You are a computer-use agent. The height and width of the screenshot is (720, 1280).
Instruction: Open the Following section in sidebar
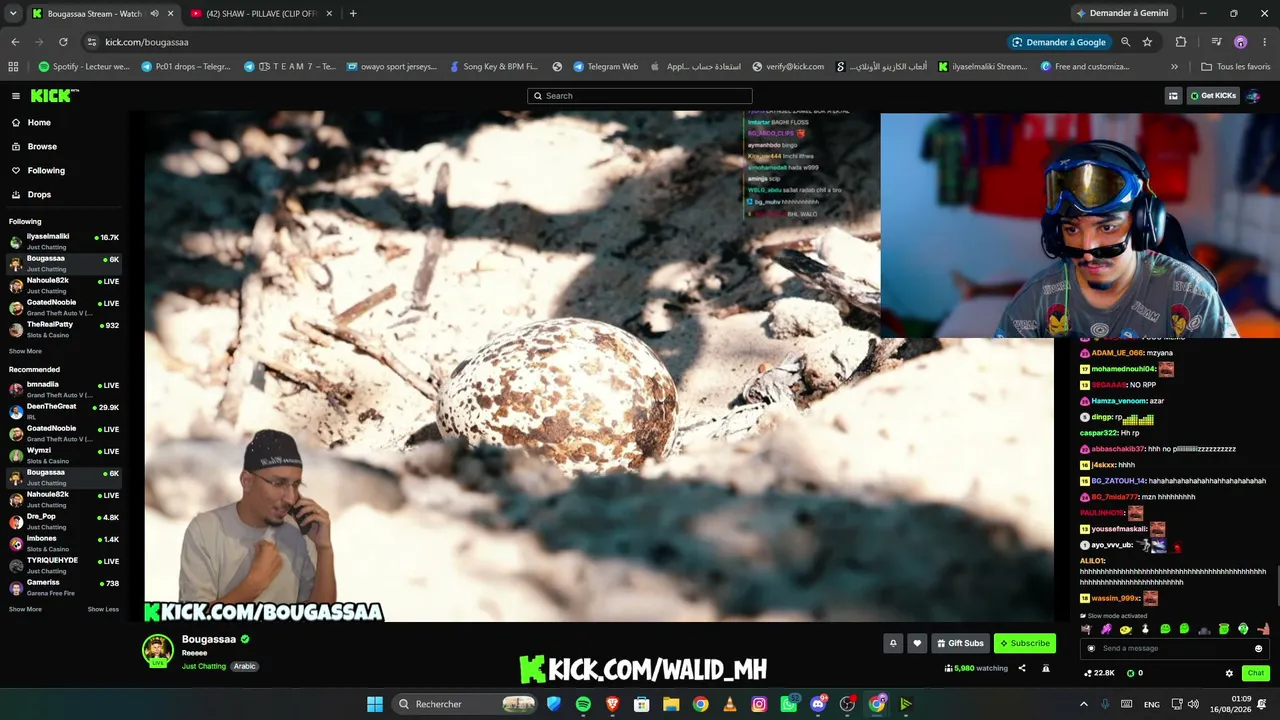pyautogui.click(x=46, y=170)
